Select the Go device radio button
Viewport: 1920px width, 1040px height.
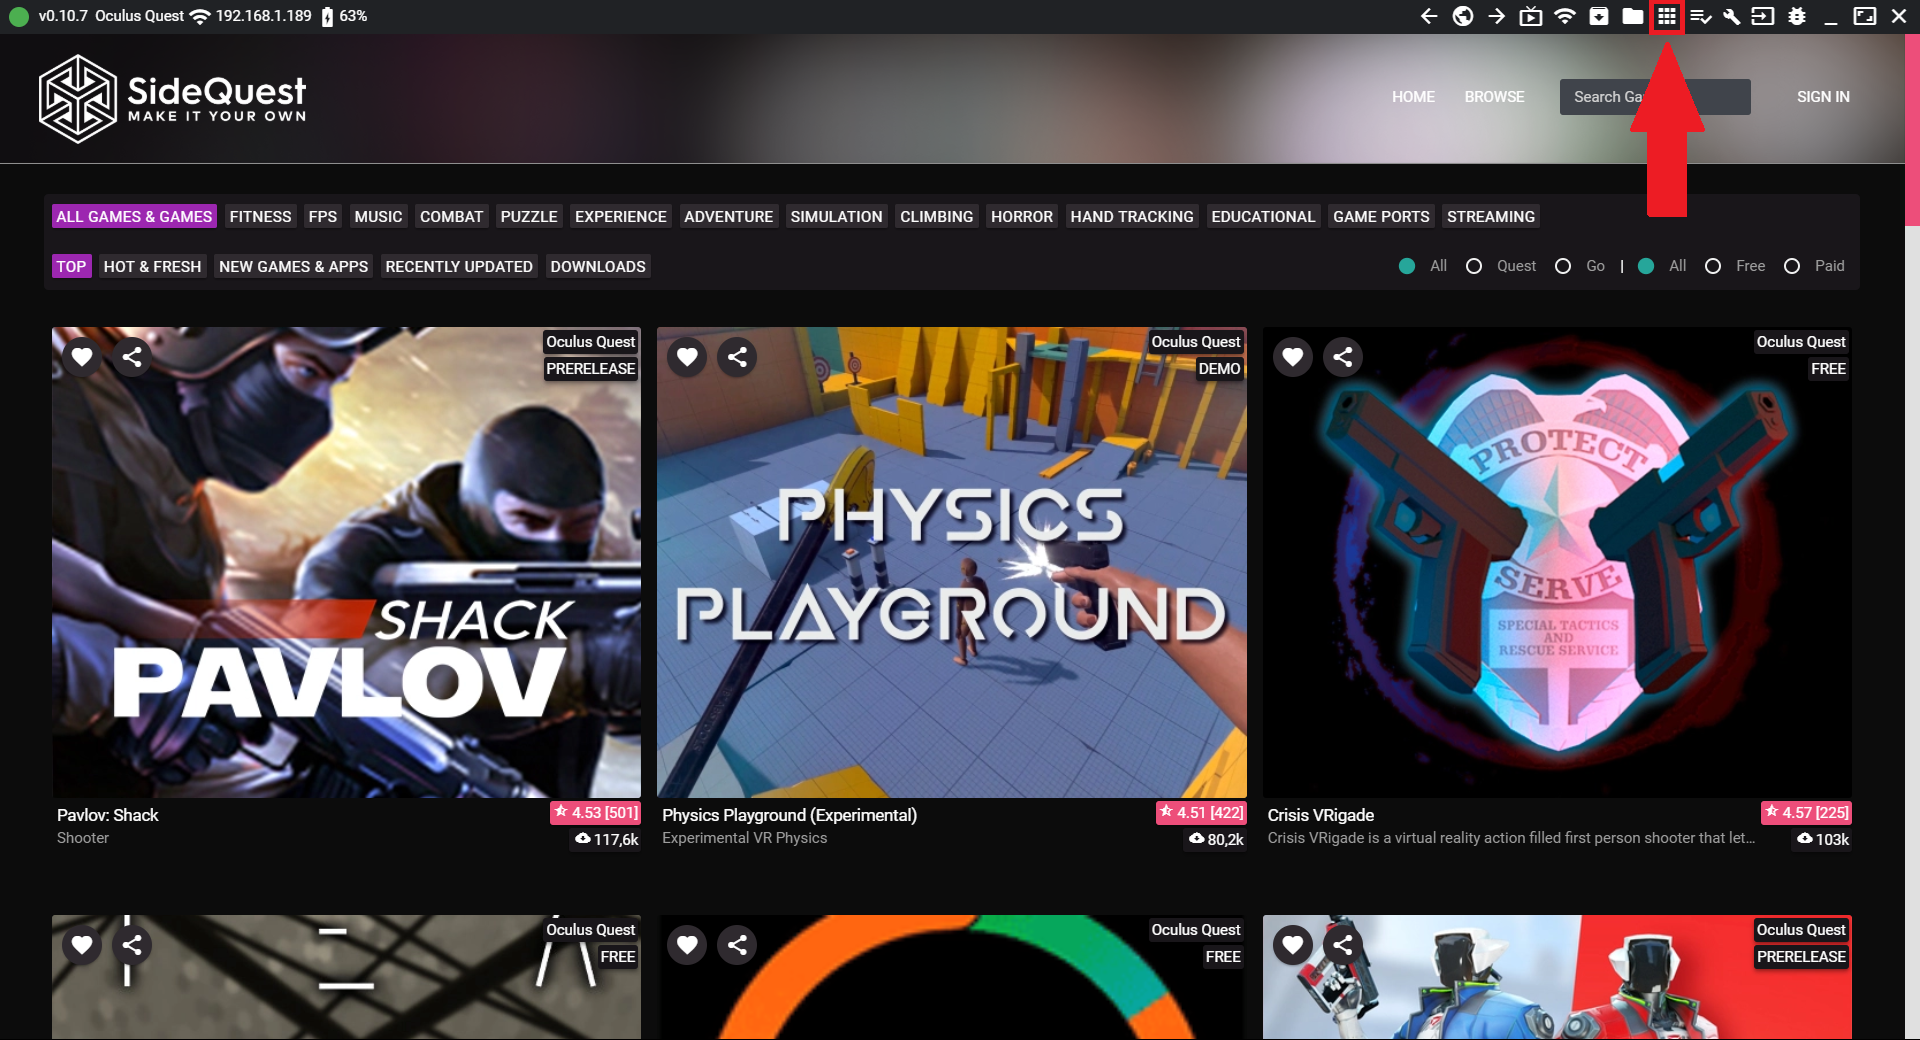1563,266
